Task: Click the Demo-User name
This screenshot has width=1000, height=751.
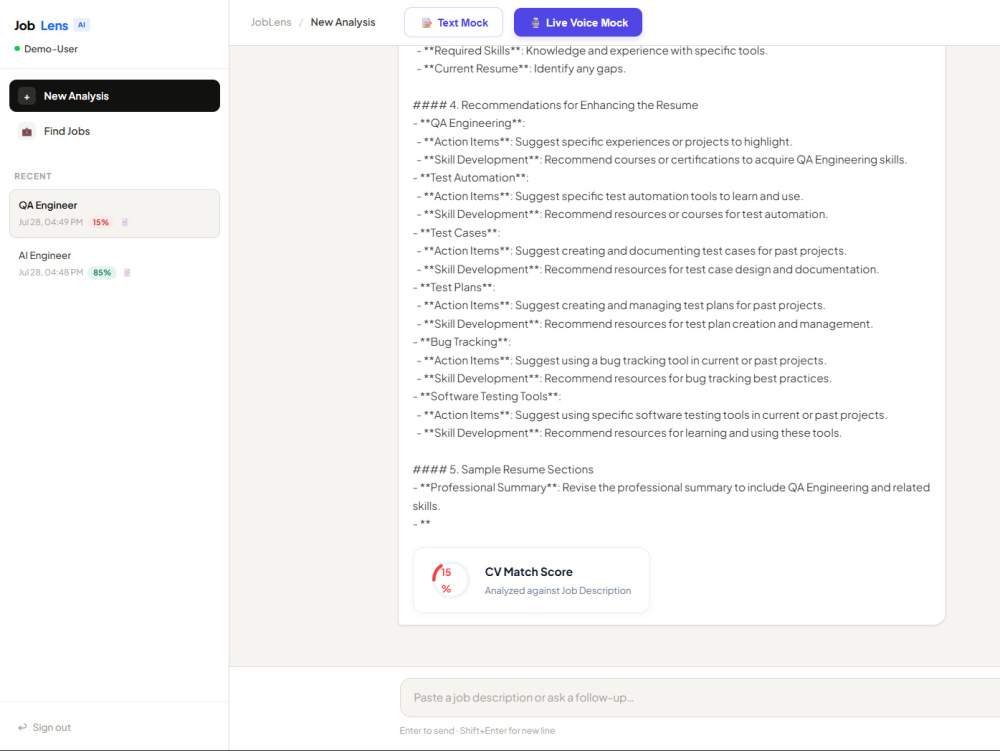Action: pyautogui.click(x=51, y=49)
